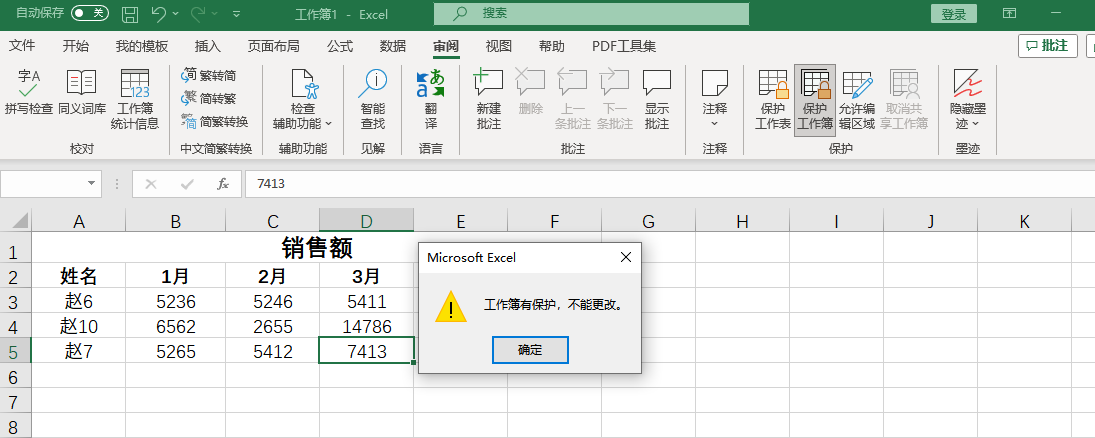This screenshot has width=1095, height=438.
Task: Open 智能查找 smart lookup
Action: coord(373,100)
